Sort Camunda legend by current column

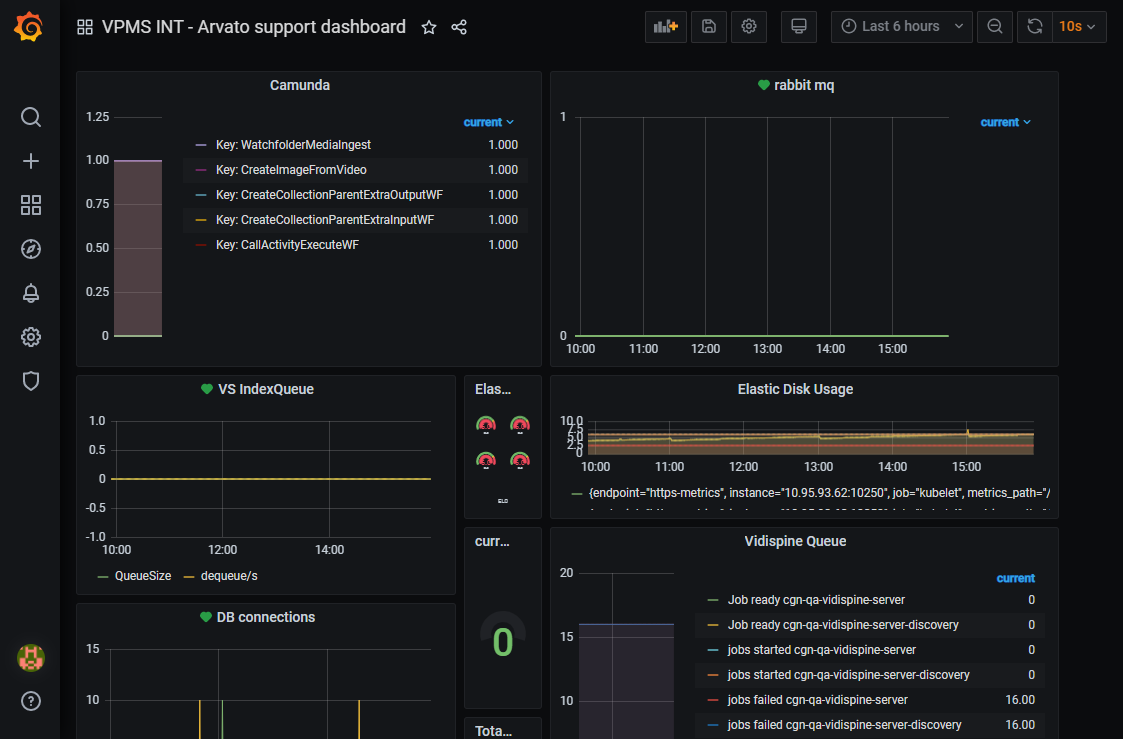pyautogui.click(x=488, y=122)
